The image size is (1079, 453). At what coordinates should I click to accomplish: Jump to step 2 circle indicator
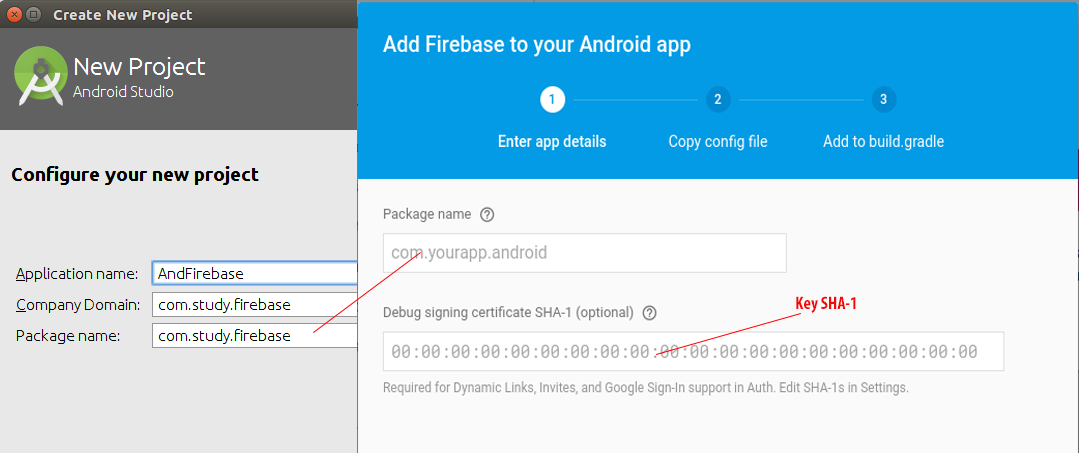tap(718, 100)
